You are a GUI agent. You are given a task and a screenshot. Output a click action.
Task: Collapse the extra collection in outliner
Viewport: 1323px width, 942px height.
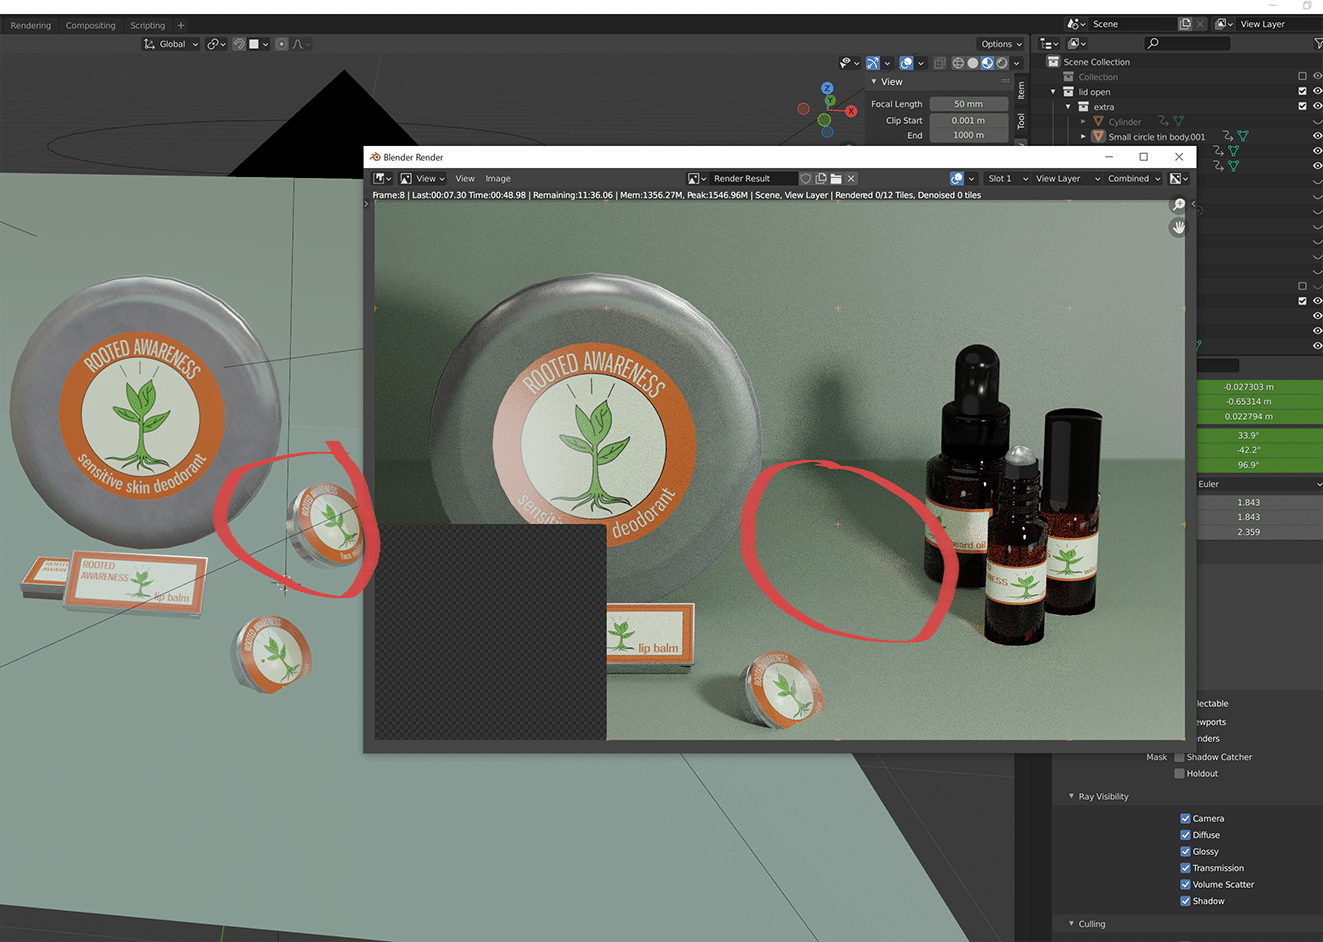point(1068,106)
